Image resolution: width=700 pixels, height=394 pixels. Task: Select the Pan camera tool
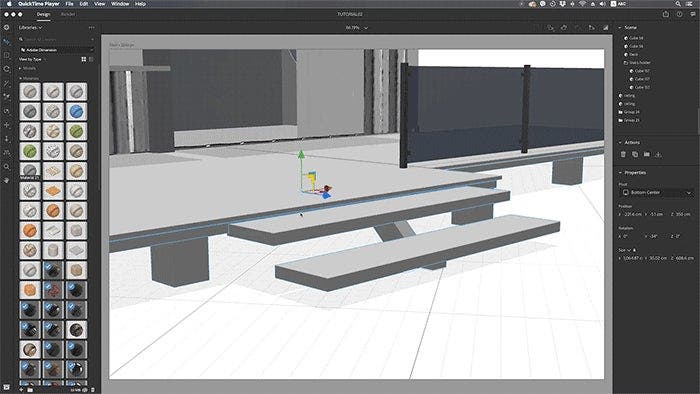6,125
